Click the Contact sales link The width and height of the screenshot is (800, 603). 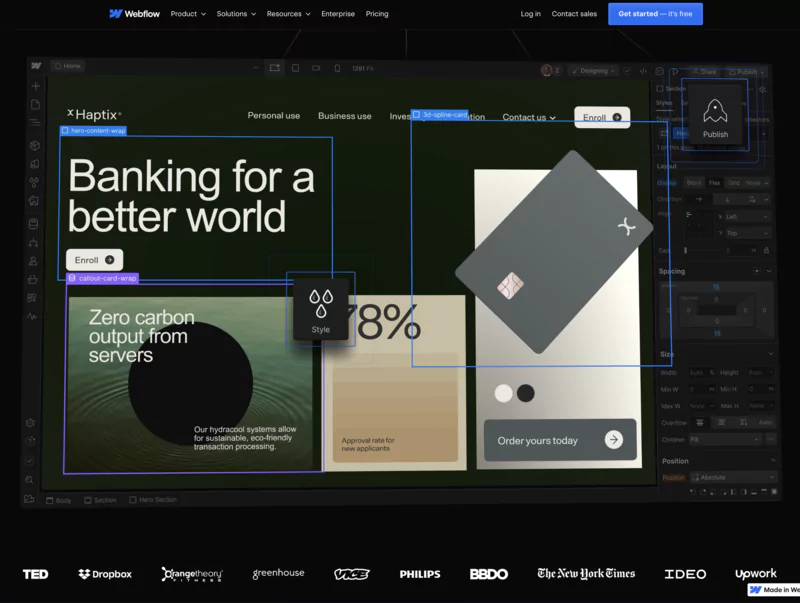574,14
